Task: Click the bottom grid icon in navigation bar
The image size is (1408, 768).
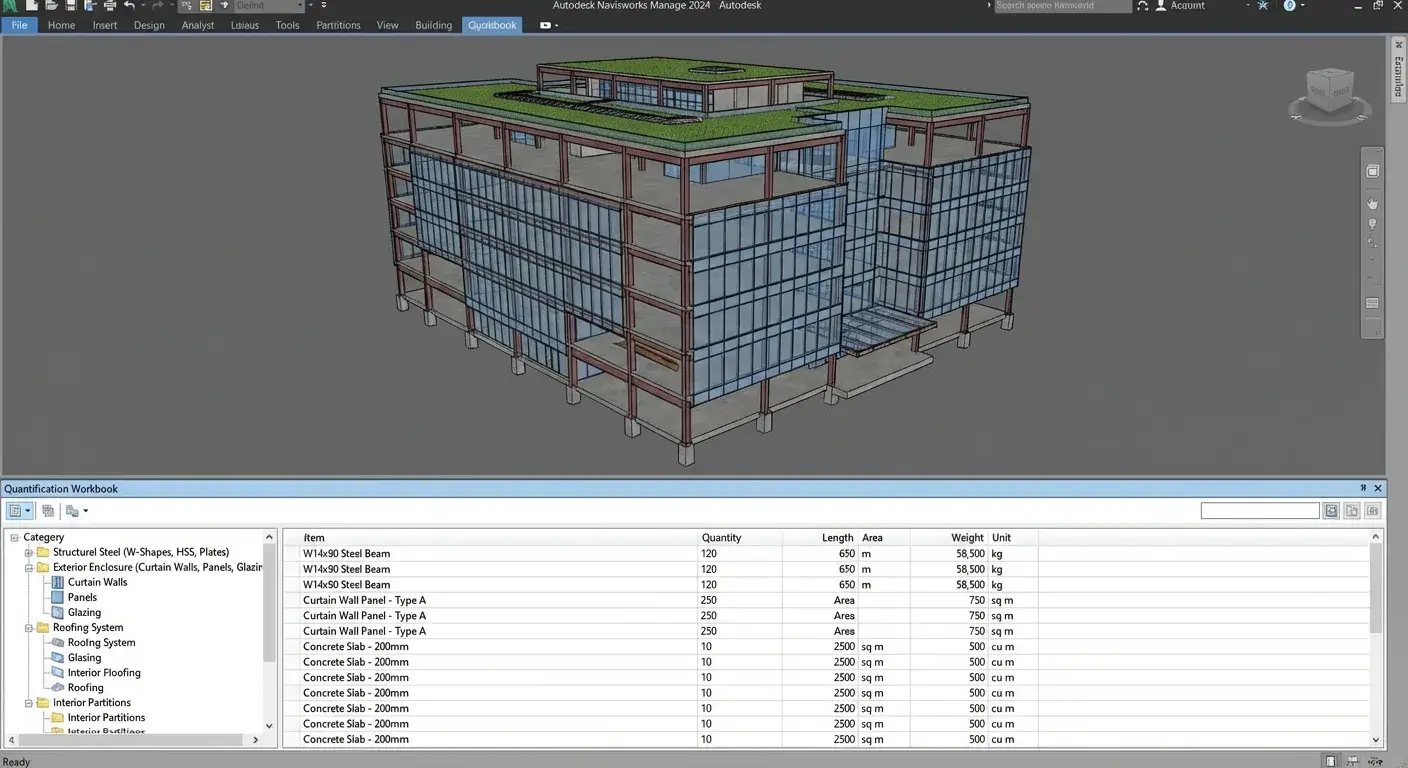Action: pos(1373,303)
